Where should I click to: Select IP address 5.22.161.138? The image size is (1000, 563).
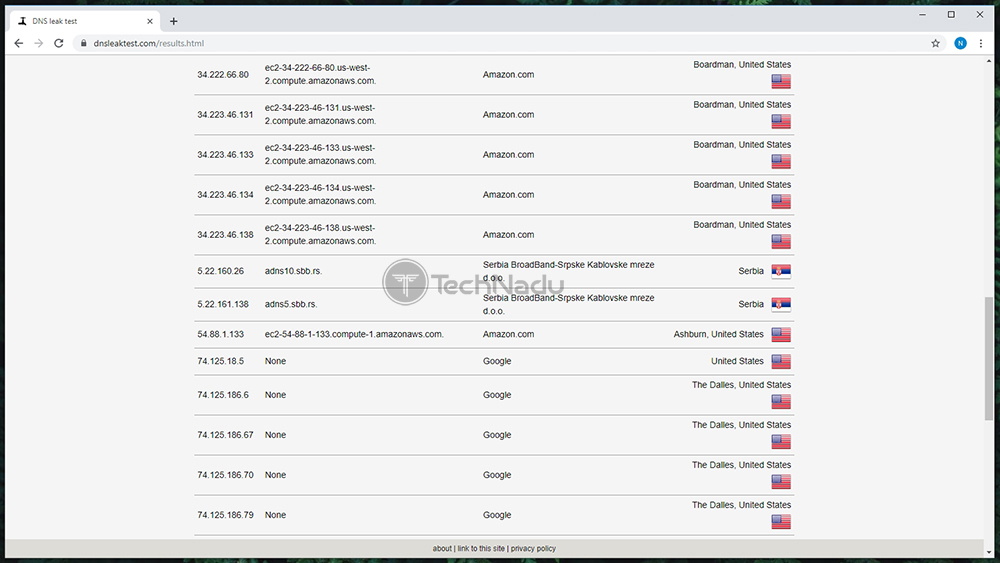[x=223, y=304]
